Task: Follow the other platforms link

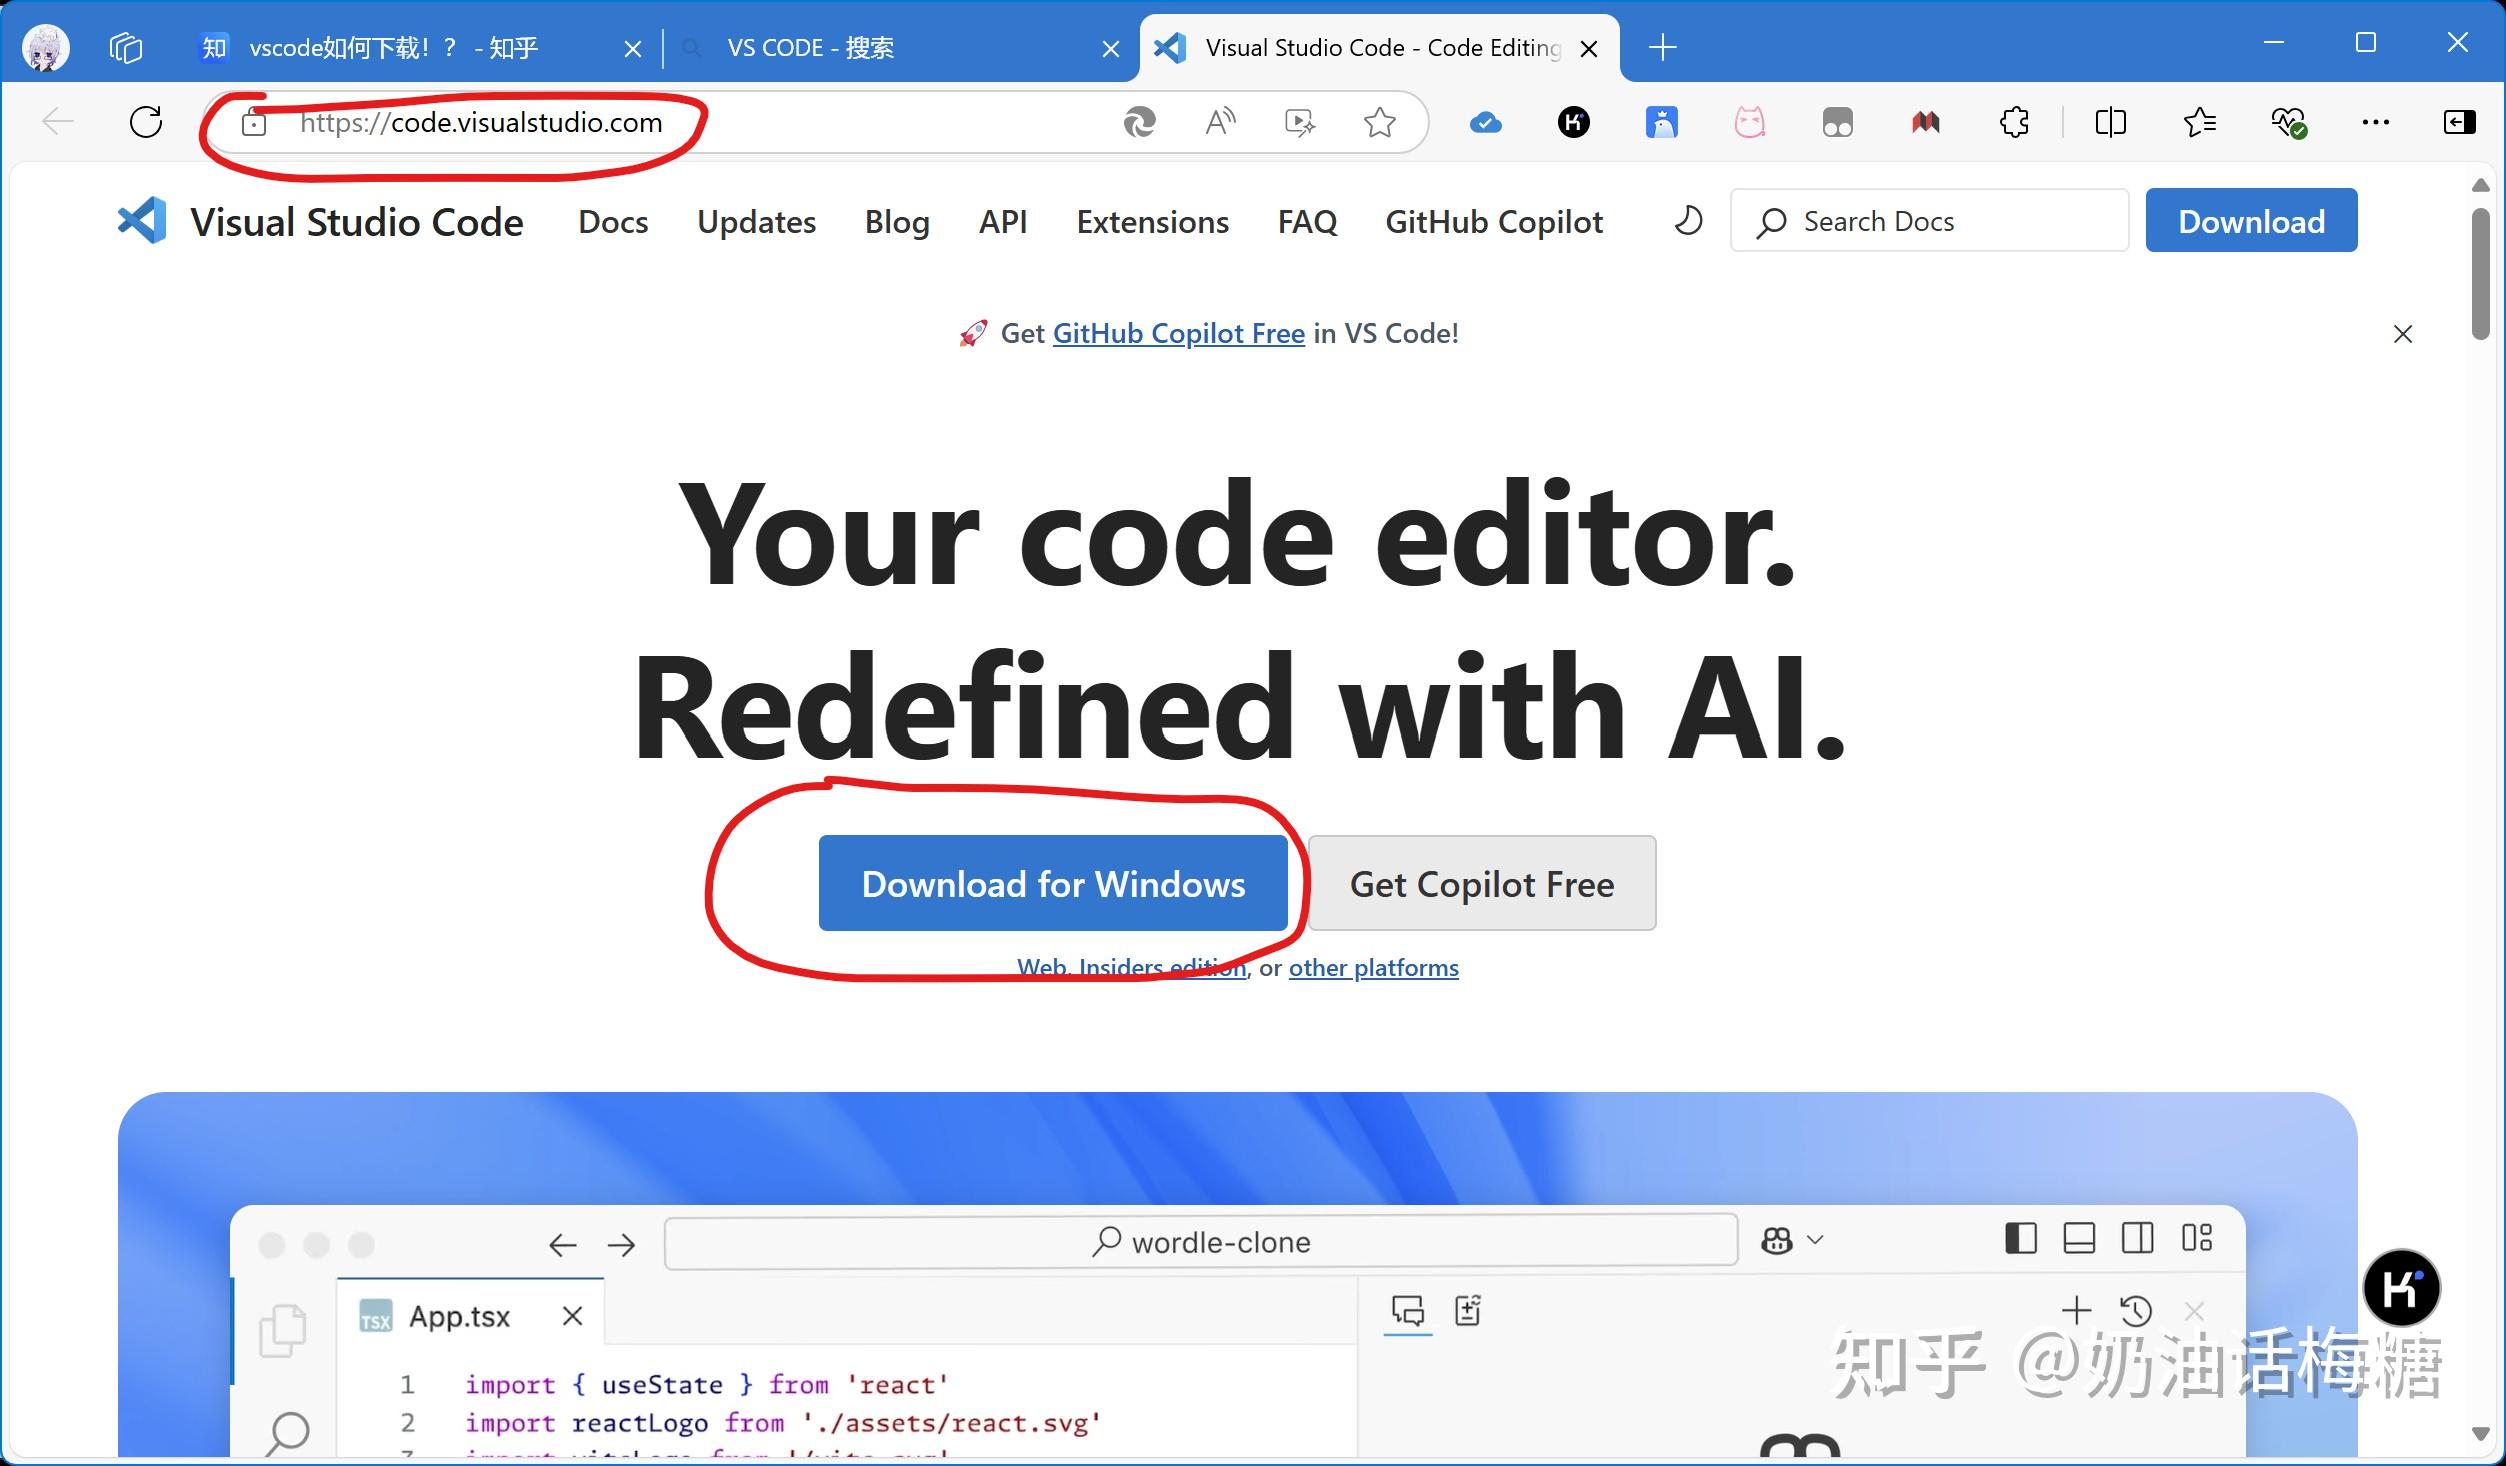Action: point(1374,968)
